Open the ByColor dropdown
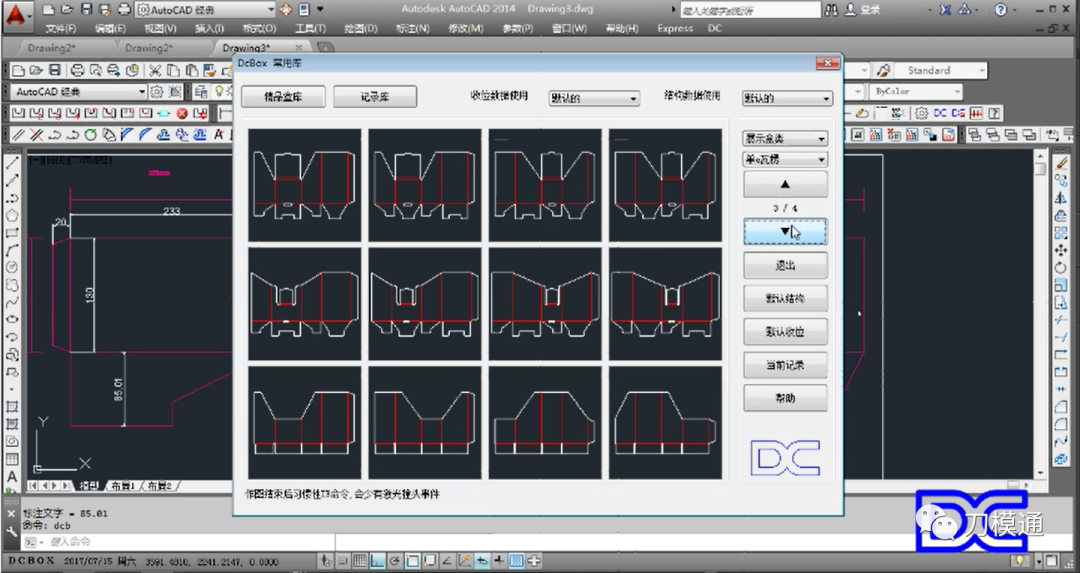This screenshot has width=1080, height=573. 915,92
